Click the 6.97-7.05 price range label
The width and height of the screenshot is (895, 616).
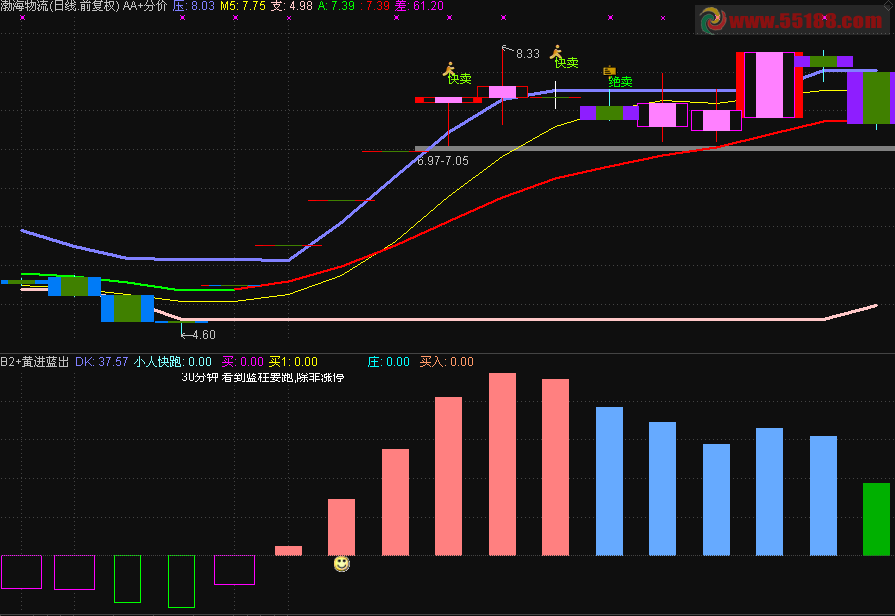[443, 161]
